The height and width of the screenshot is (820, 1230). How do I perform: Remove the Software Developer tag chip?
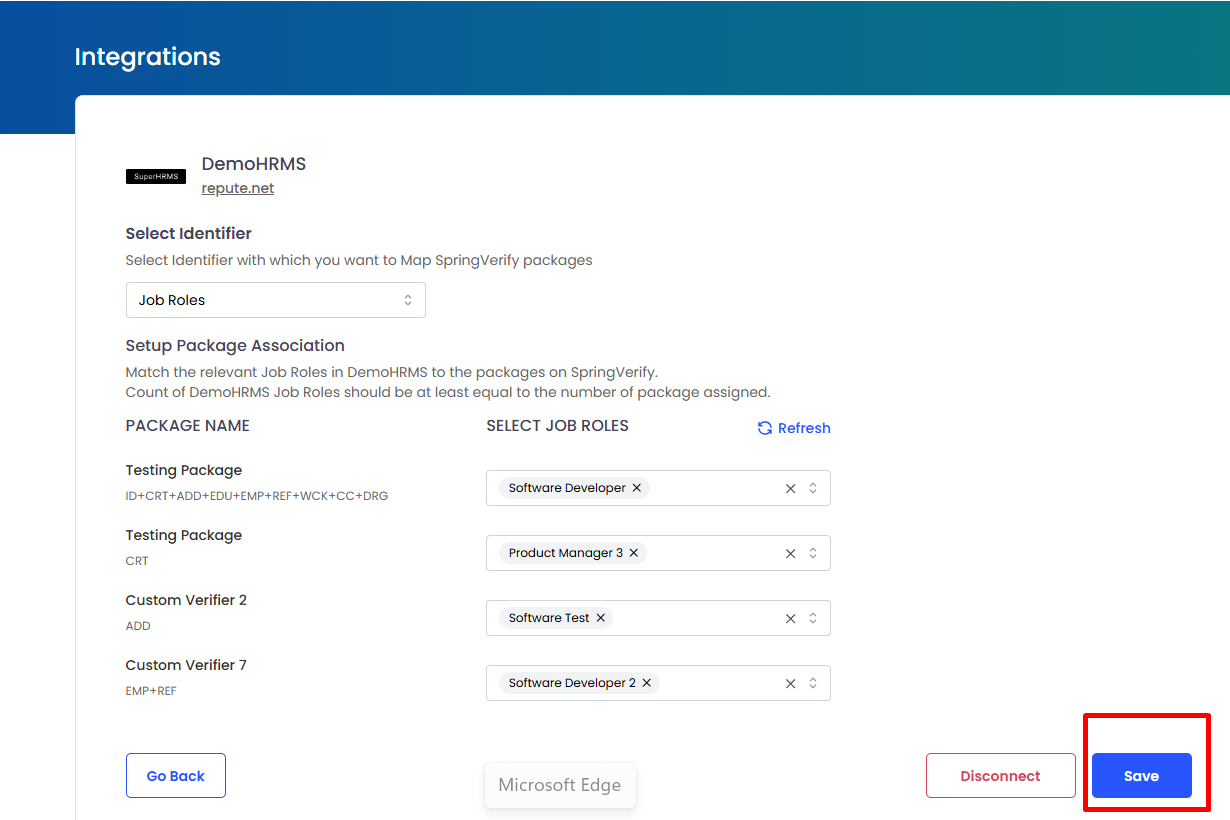click(x=637, y=488)
